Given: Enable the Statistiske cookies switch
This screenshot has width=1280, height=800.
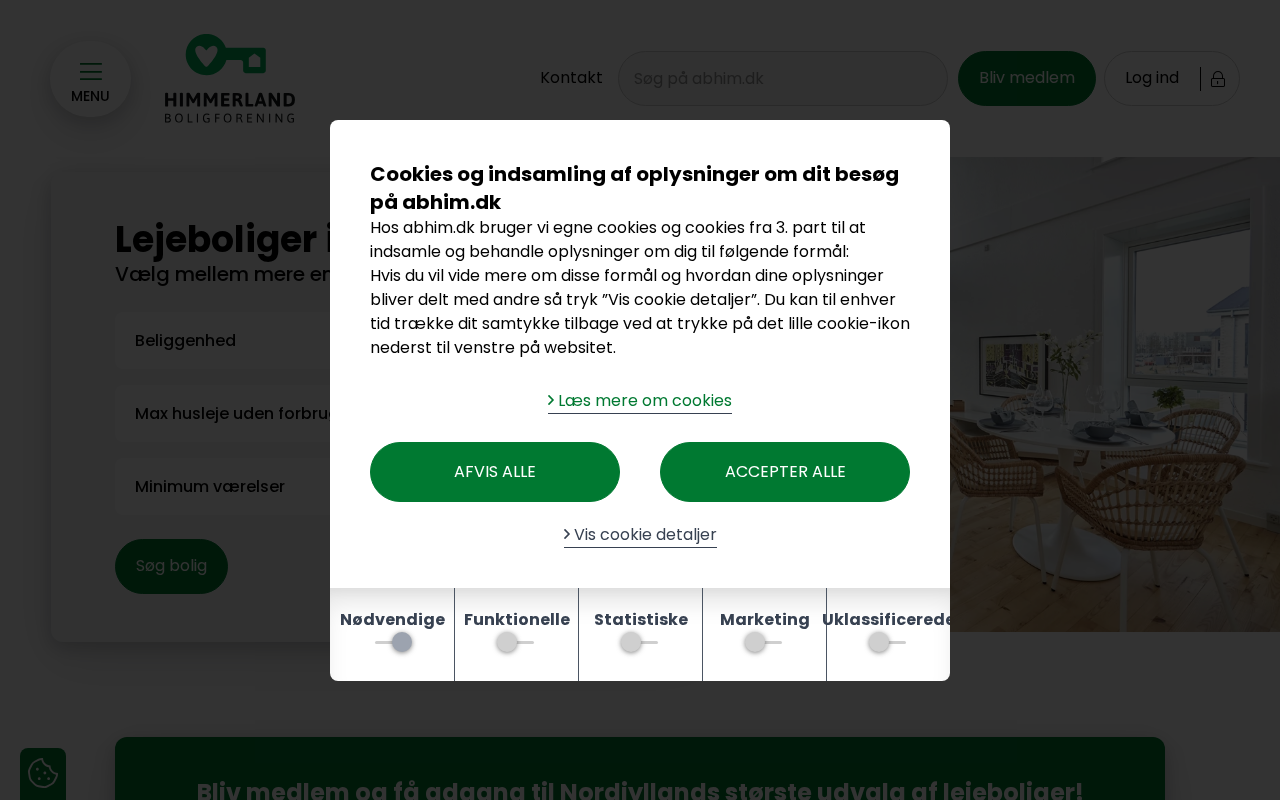Looking at the screenshot, I should point(640,642).
